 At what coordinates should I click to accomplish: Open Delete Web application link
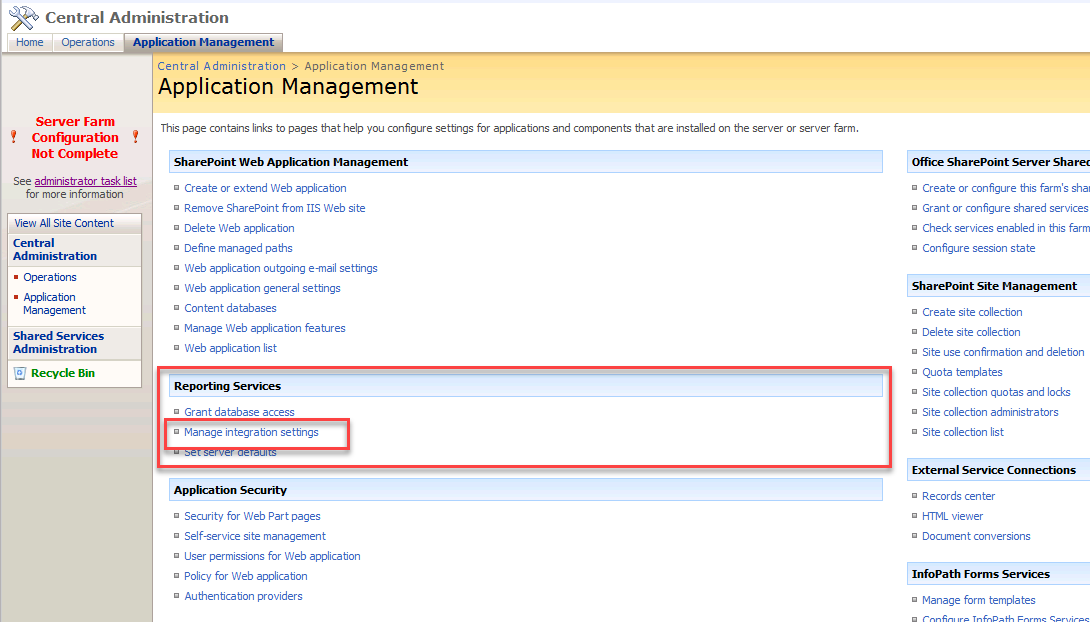click(239, 228)
